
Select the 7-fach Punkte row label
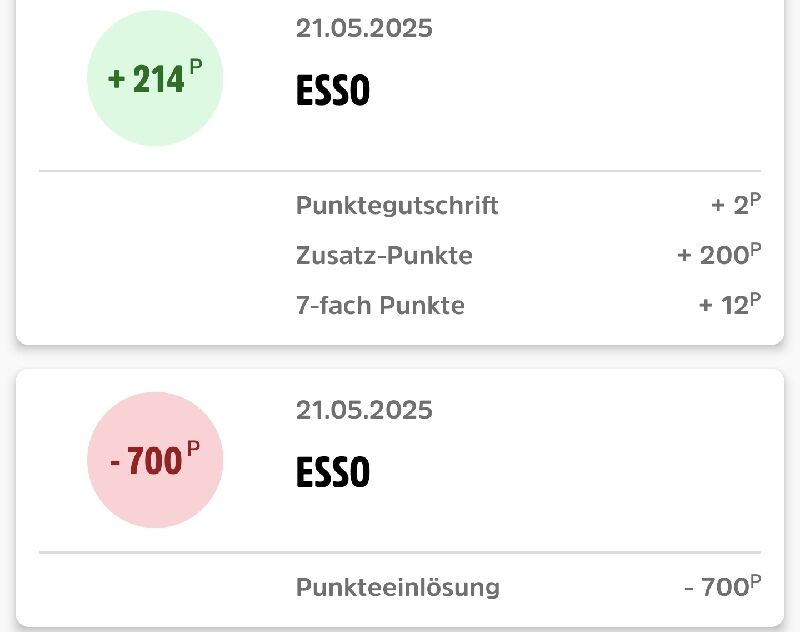[380, 305]
